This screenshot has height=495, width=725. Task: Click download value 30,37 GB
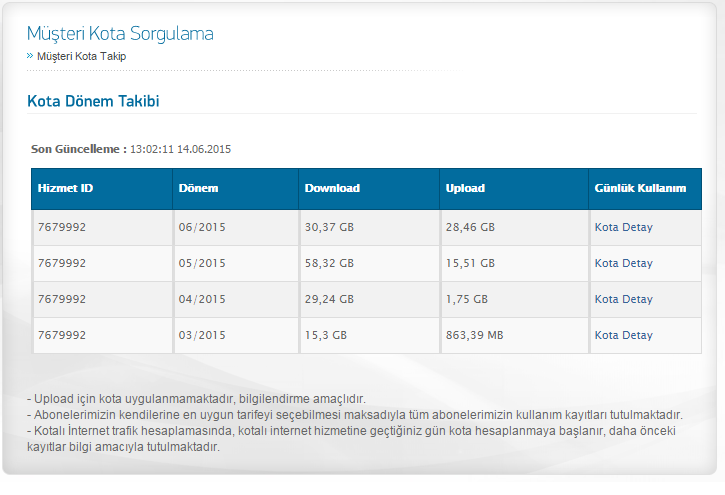coord(329,227)
